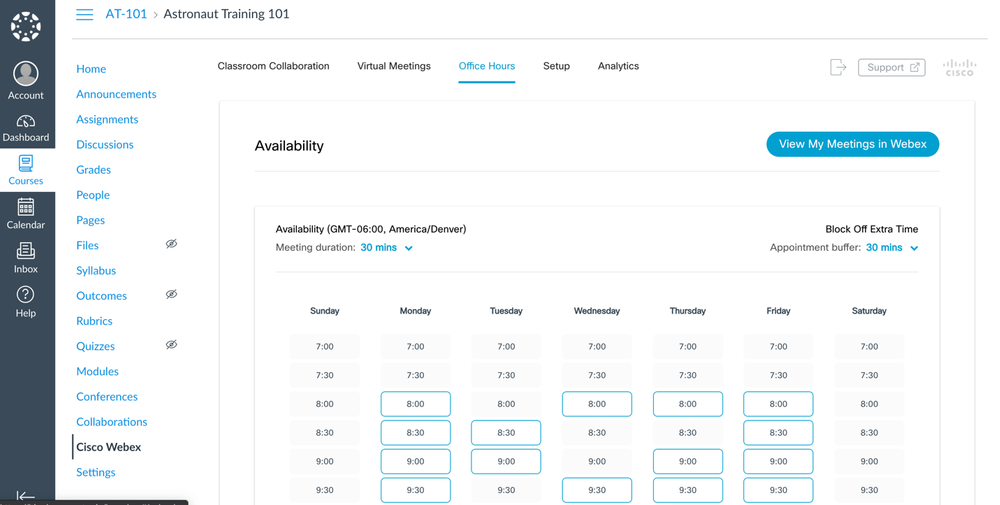Select Tuesday 7:30 time slot

coord(506,375)
